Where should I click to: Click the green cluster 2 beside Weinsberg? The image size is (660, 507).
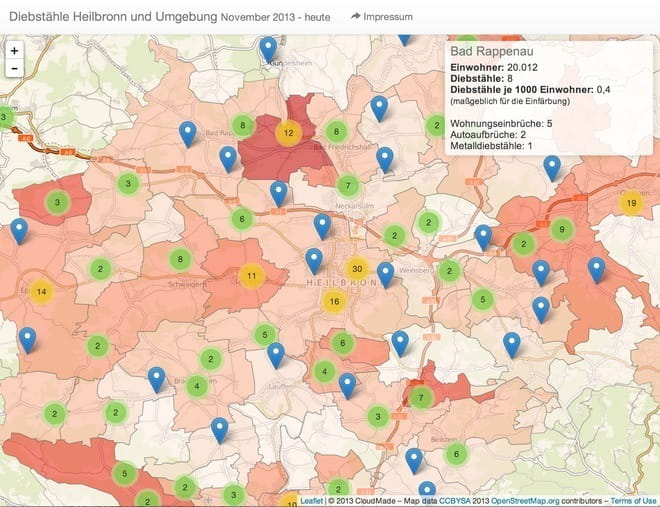[x=449, y=271]
